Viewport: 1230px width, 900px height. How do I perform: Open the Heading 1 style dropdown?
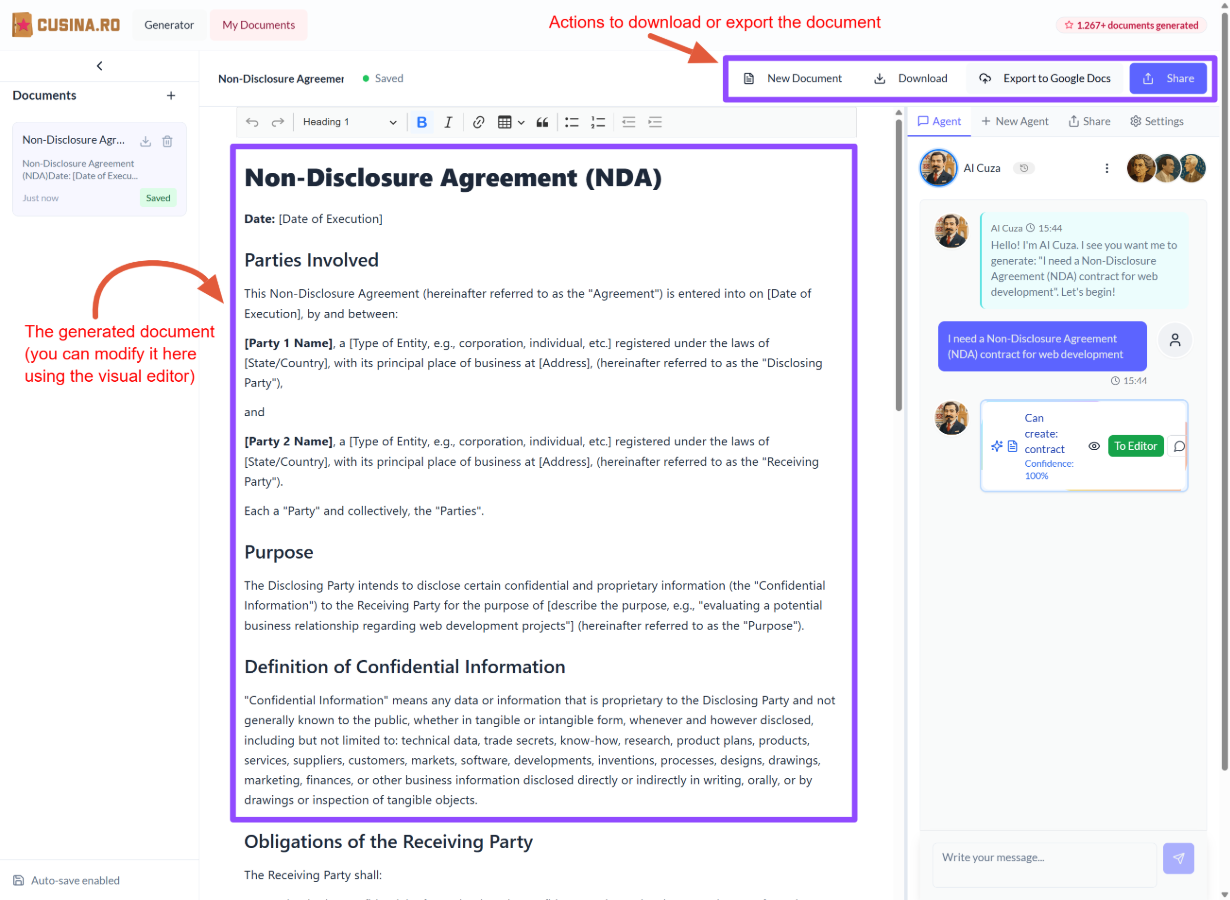click(350, 122)
